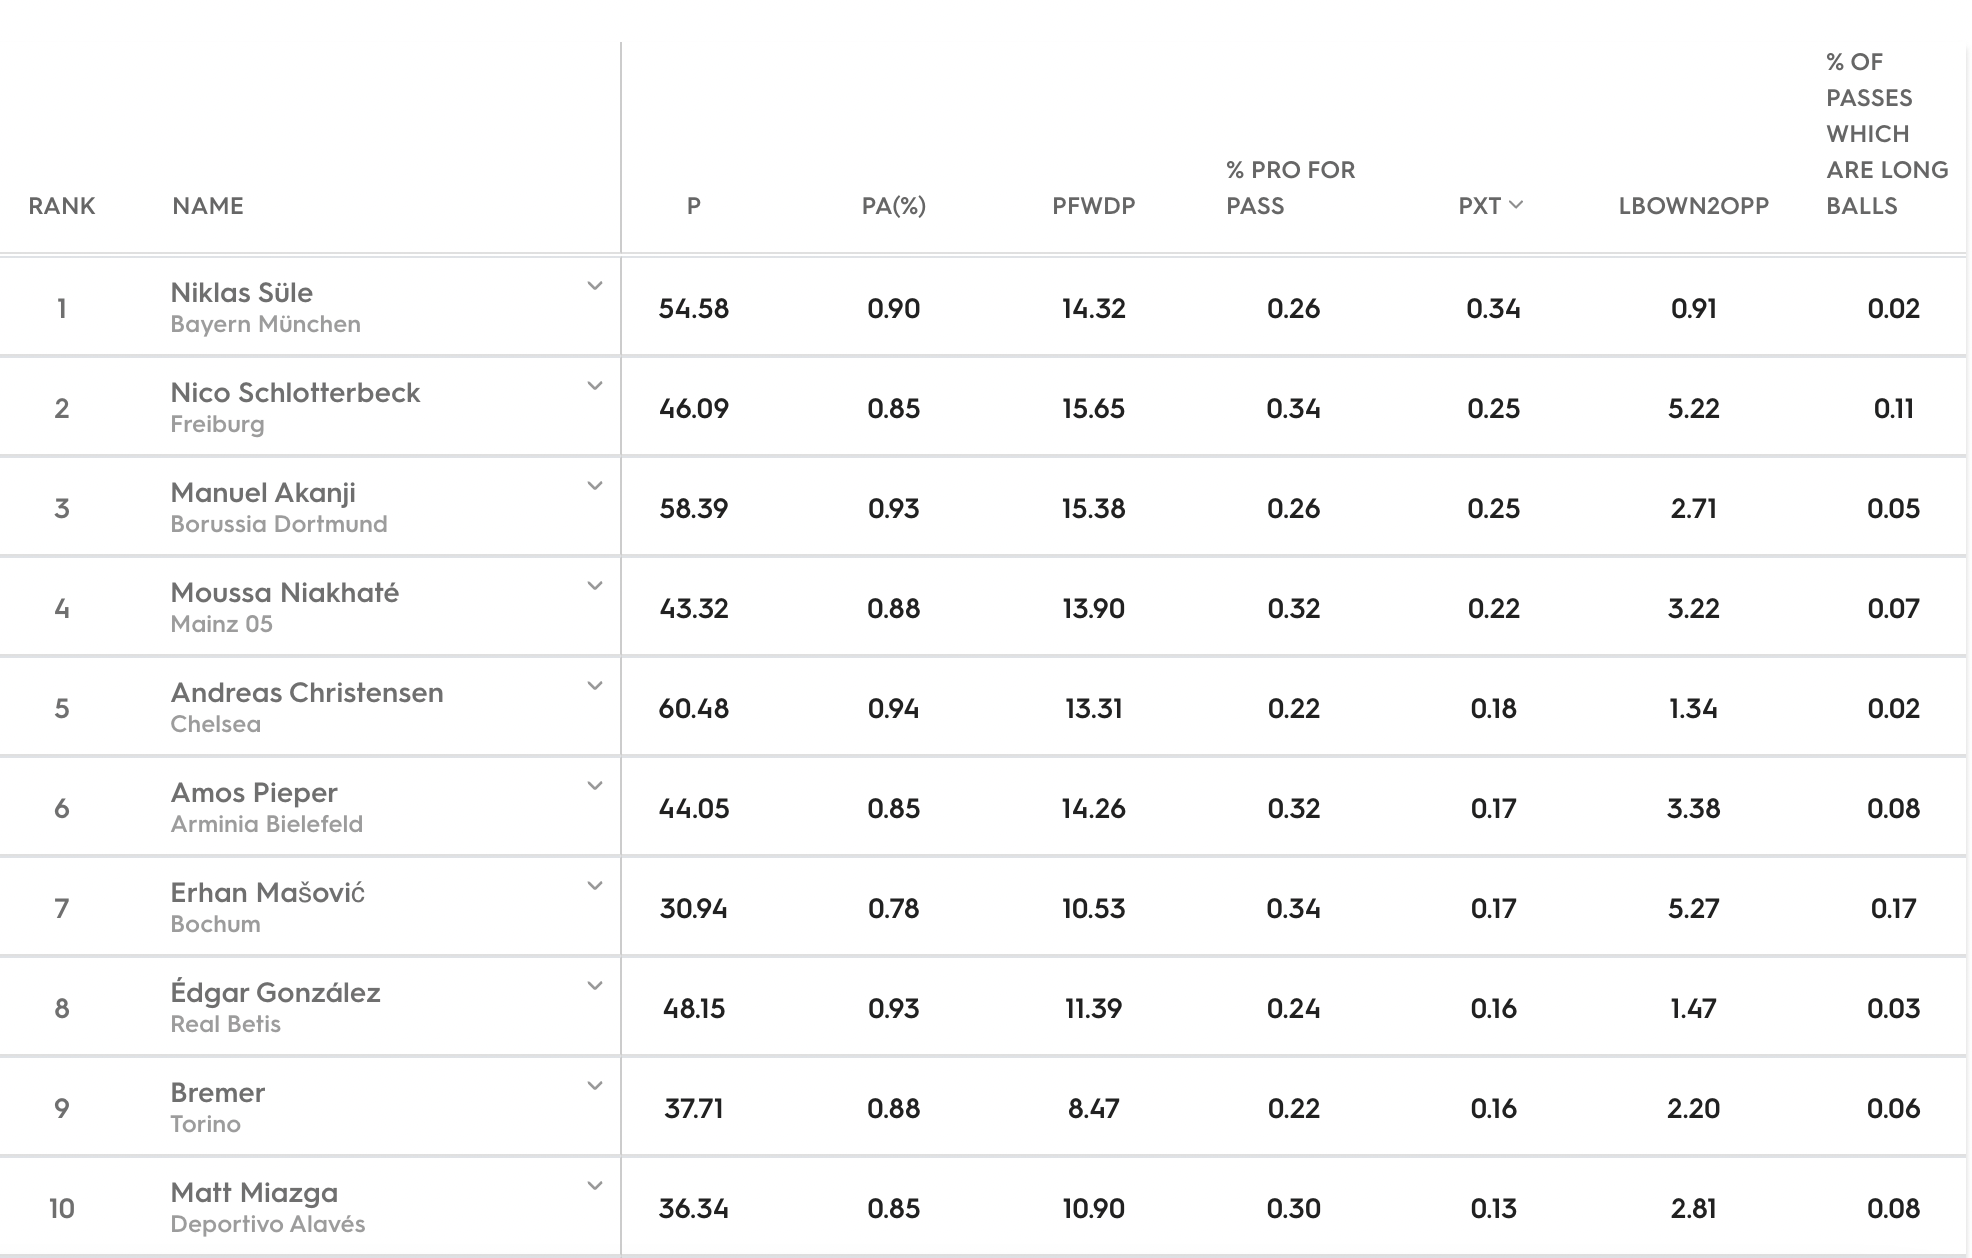The height and width of the screenshot is (1258, 1972).
Task: Expand Moussa Niakhaté row chevron
Action: tap(595, 586)
